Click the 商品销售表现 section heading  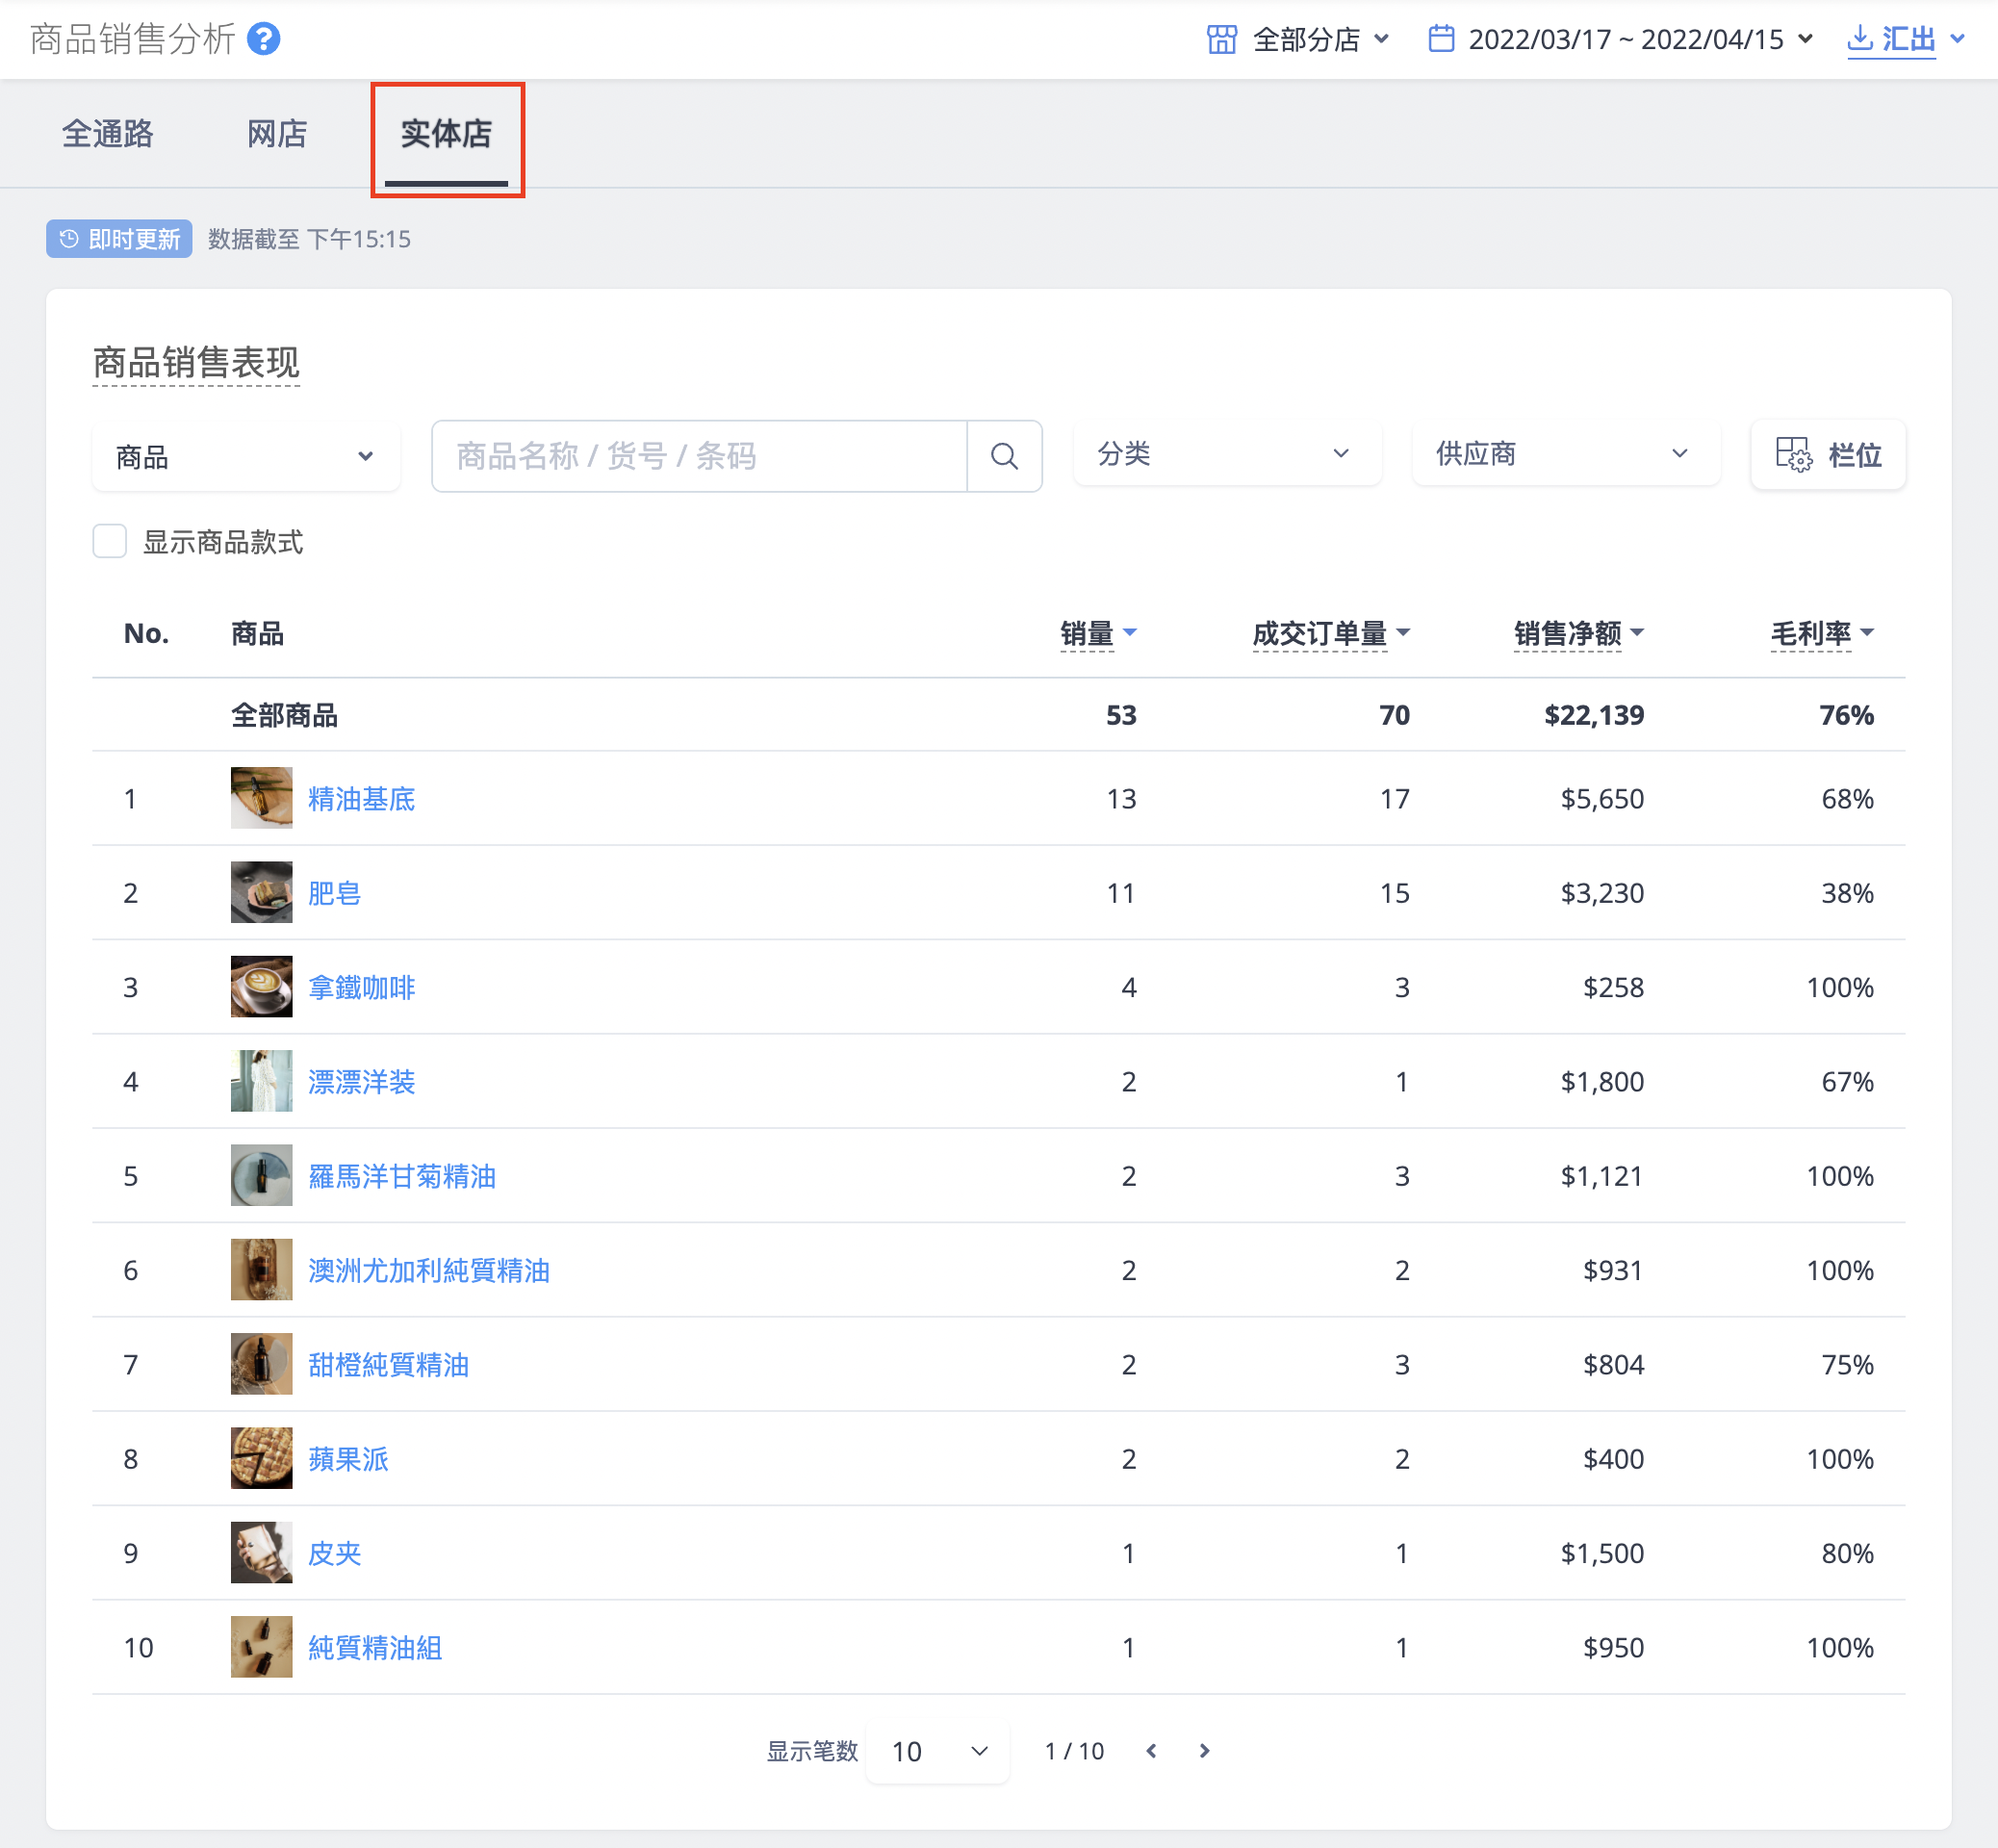click(x=196, y=362)
